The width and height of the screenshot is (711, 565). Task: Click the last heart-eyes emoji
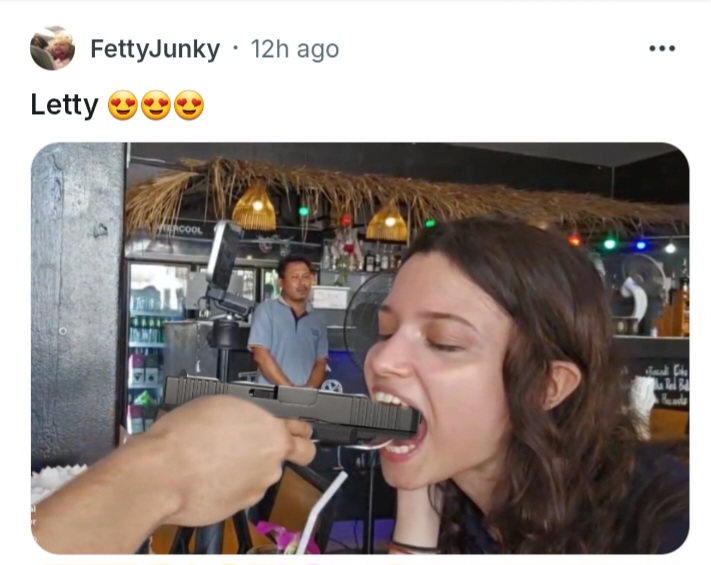[x=189, y=105]
